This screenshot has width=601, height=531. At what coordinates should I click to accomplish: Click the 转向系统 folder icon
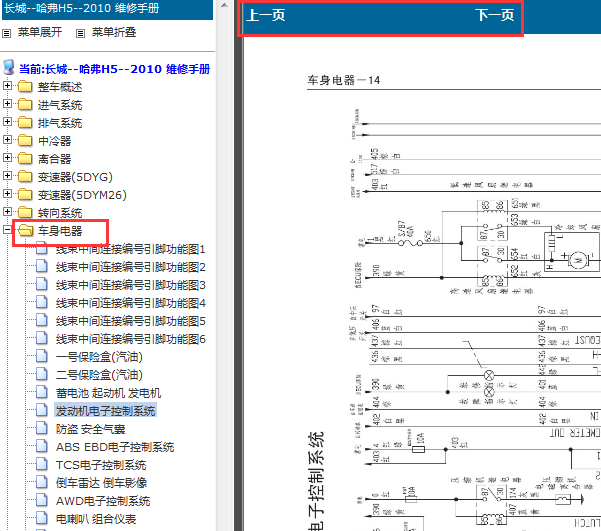coord(25,212)
